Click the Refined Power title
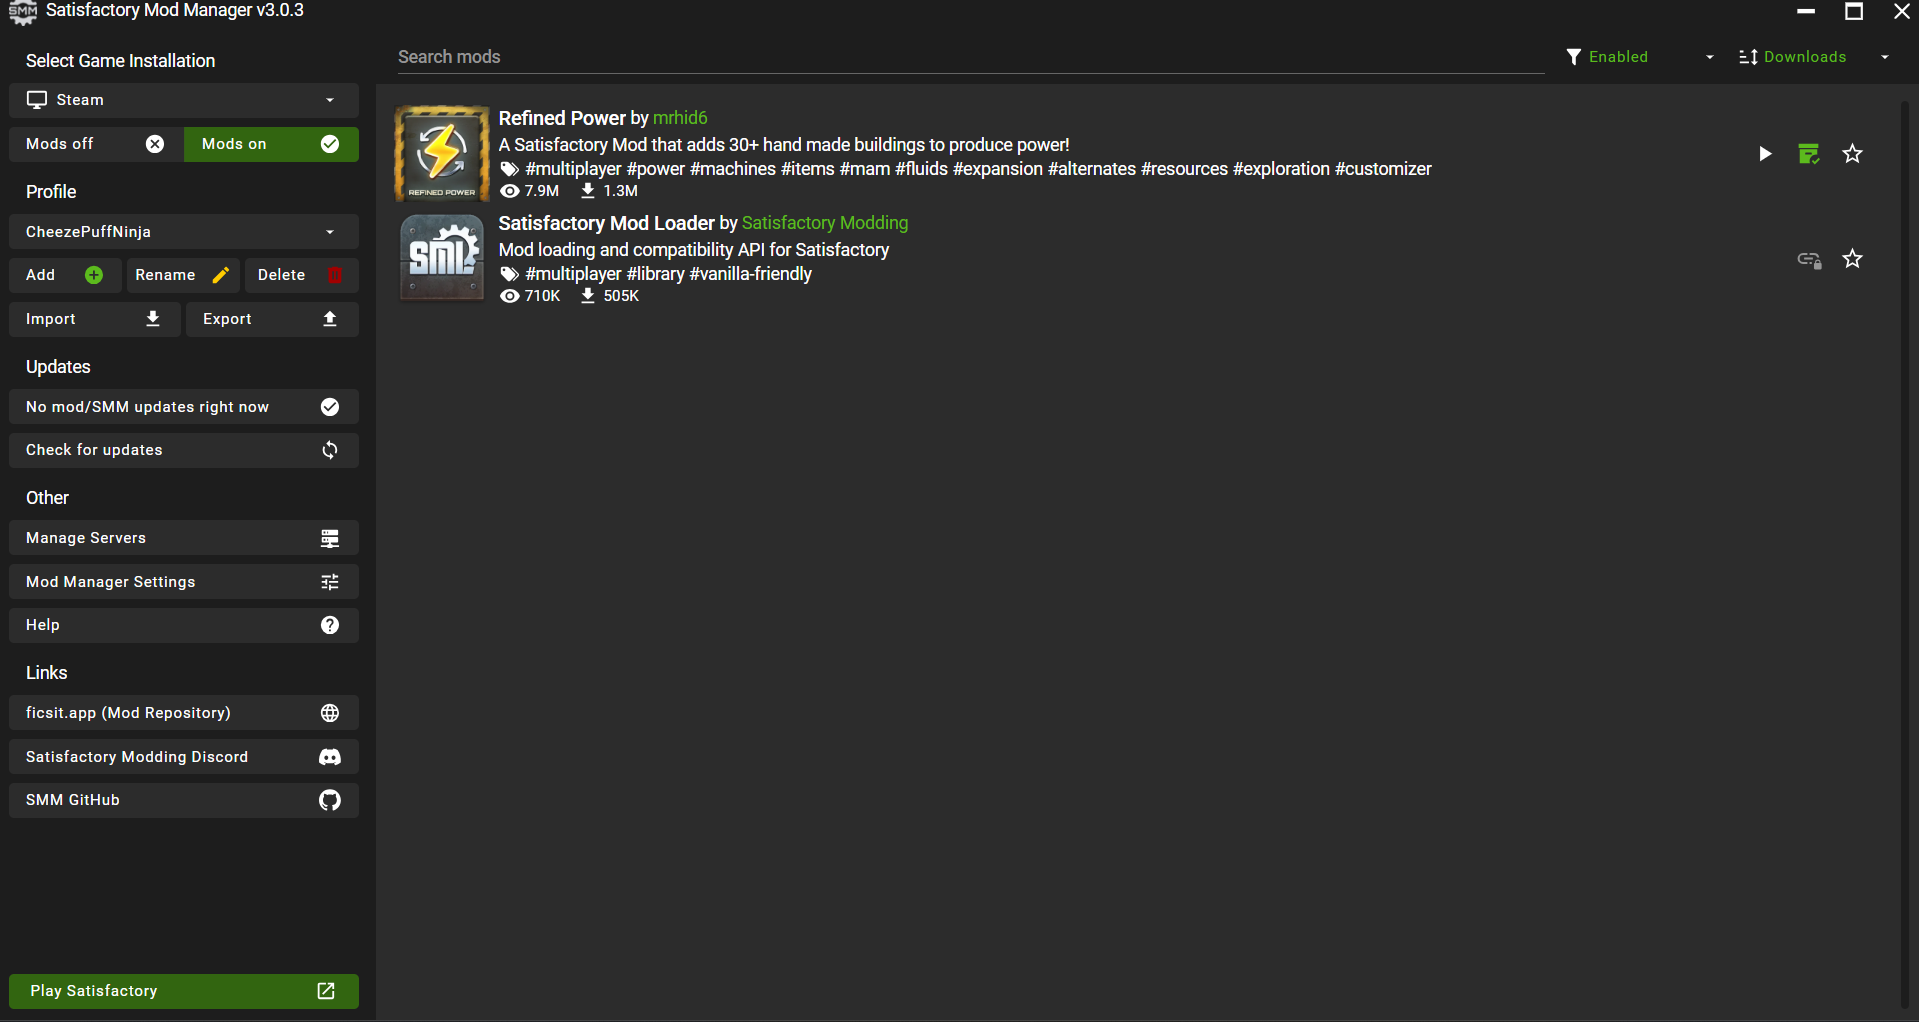Image resolution: width=1919 pixels, height=1022 pixels. pos(562,118)
